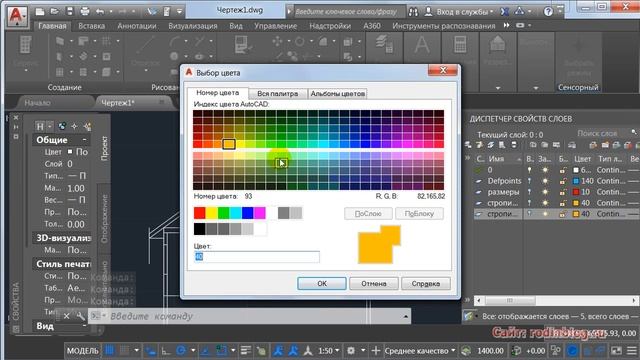This screenshot has width=640, height=360.
Task: Toggle snap mode in status bar
Action: (x=124, y=351)
